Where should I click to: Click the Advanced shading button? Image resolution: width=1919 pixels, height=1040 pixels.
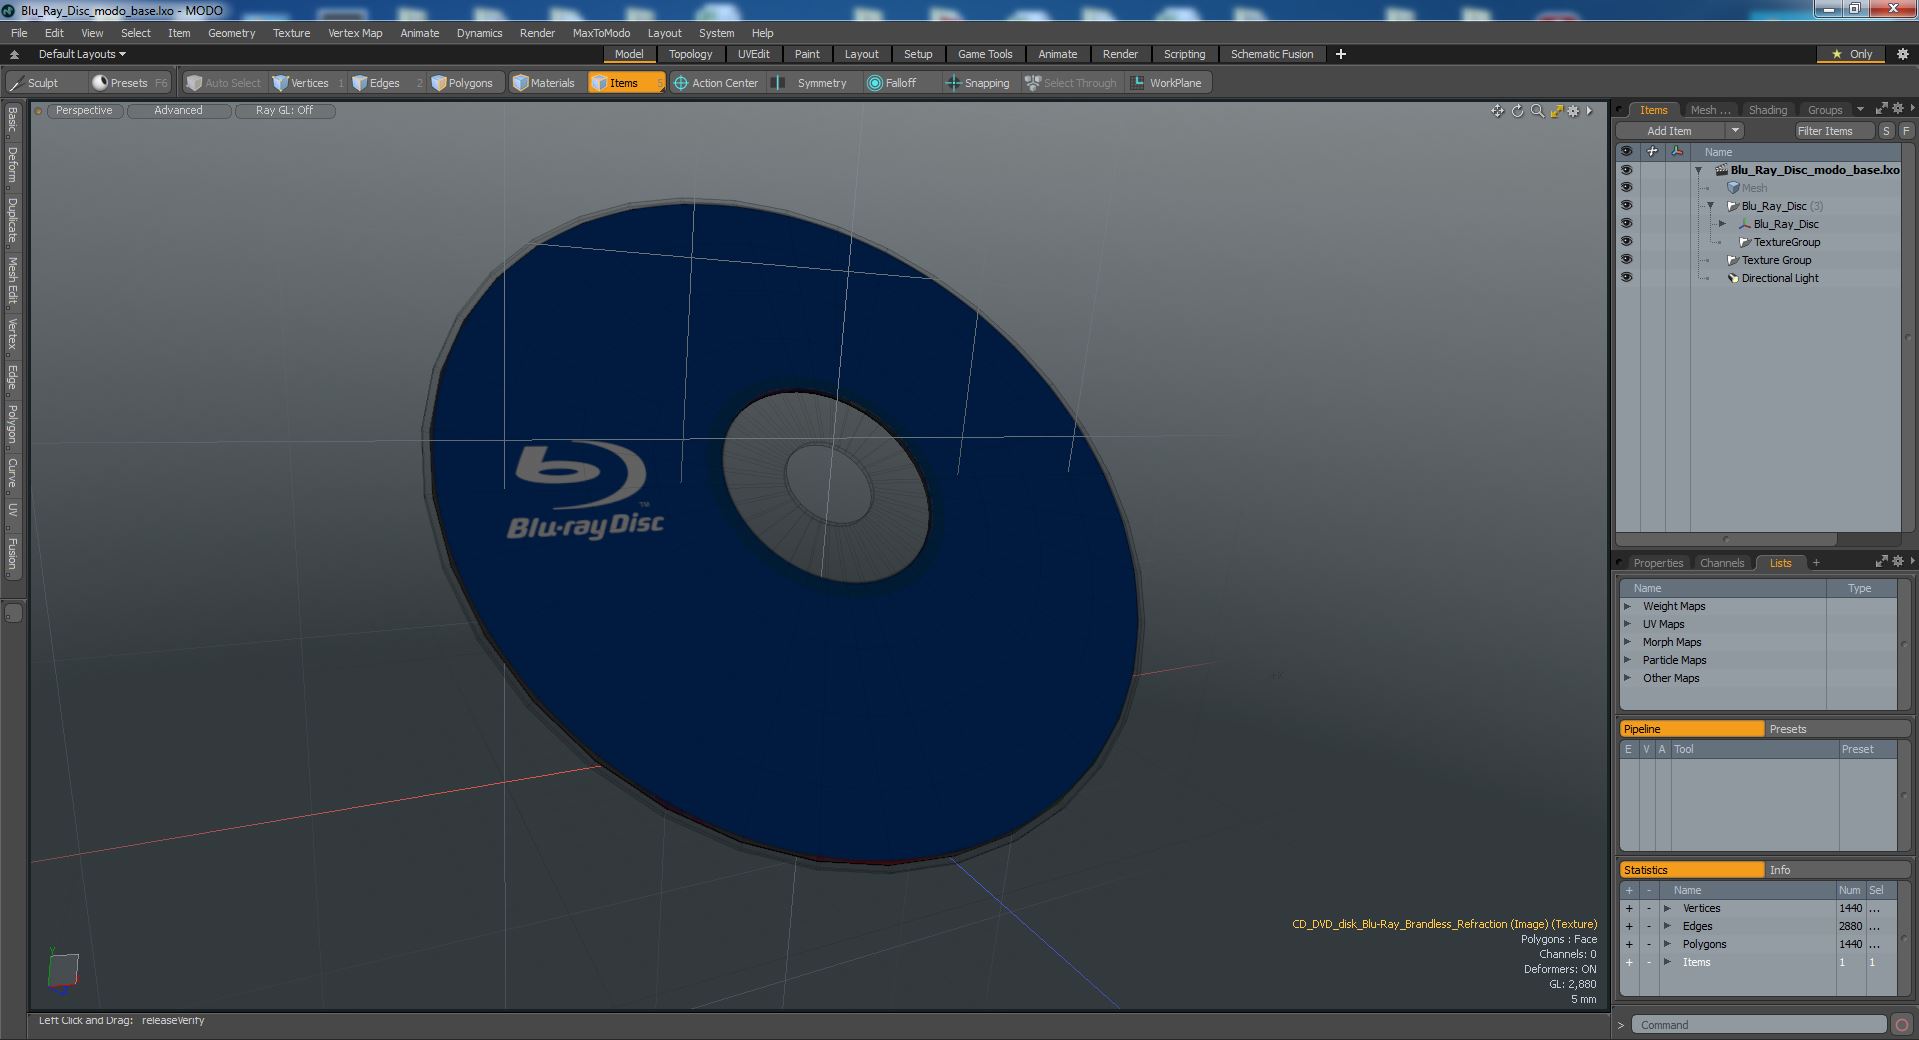tap(178, 111)
